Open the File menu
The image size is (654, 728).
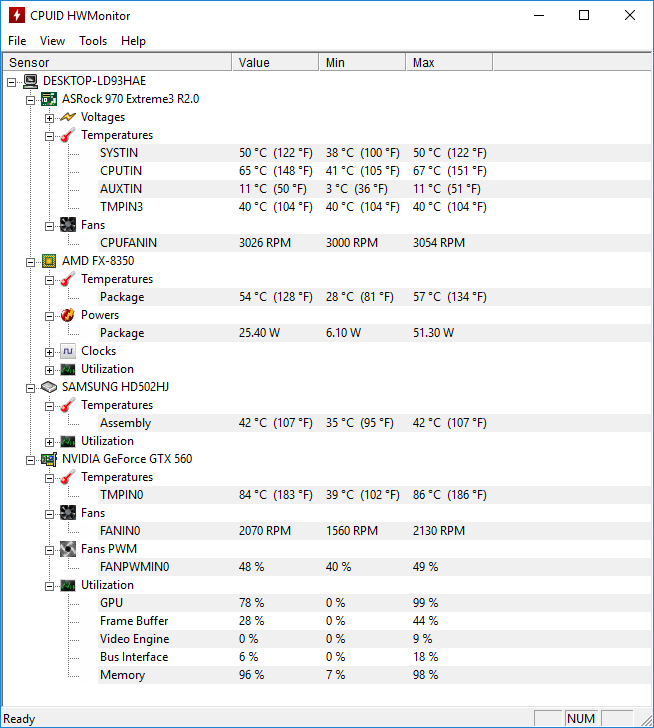click(17, 41)
